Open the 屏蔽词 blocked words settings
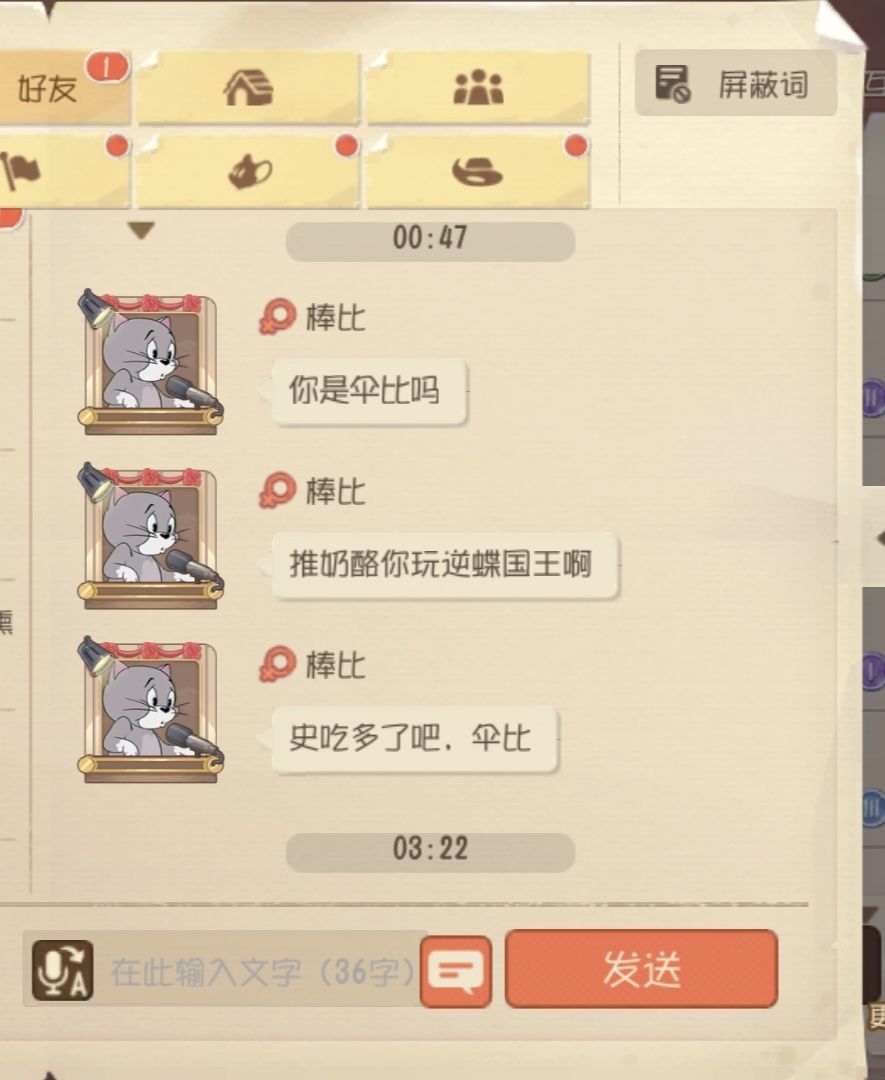 tap(736, 83)
